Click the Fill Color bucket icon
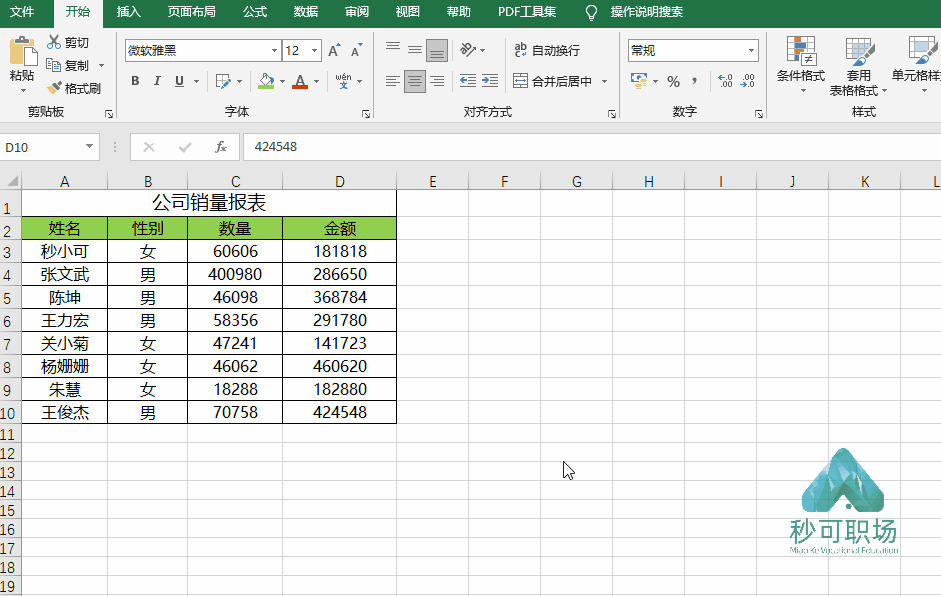This screenshot has width=941, height=596. pos(266,80)
